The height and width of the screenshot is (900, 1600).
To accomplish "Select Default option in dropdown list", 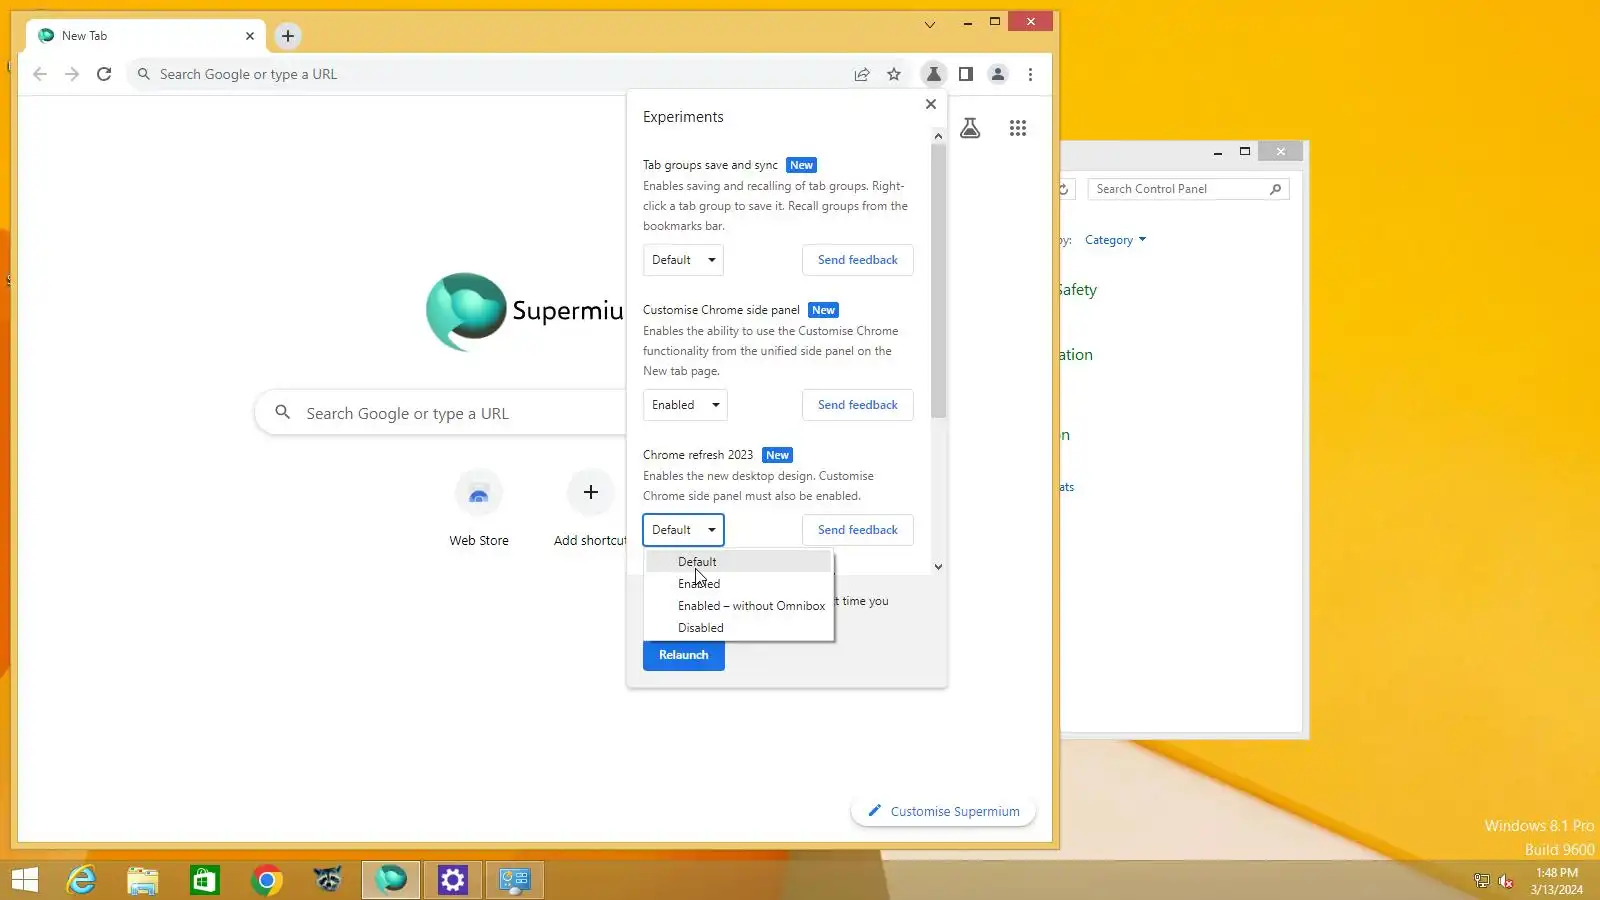I will point(739,562).
